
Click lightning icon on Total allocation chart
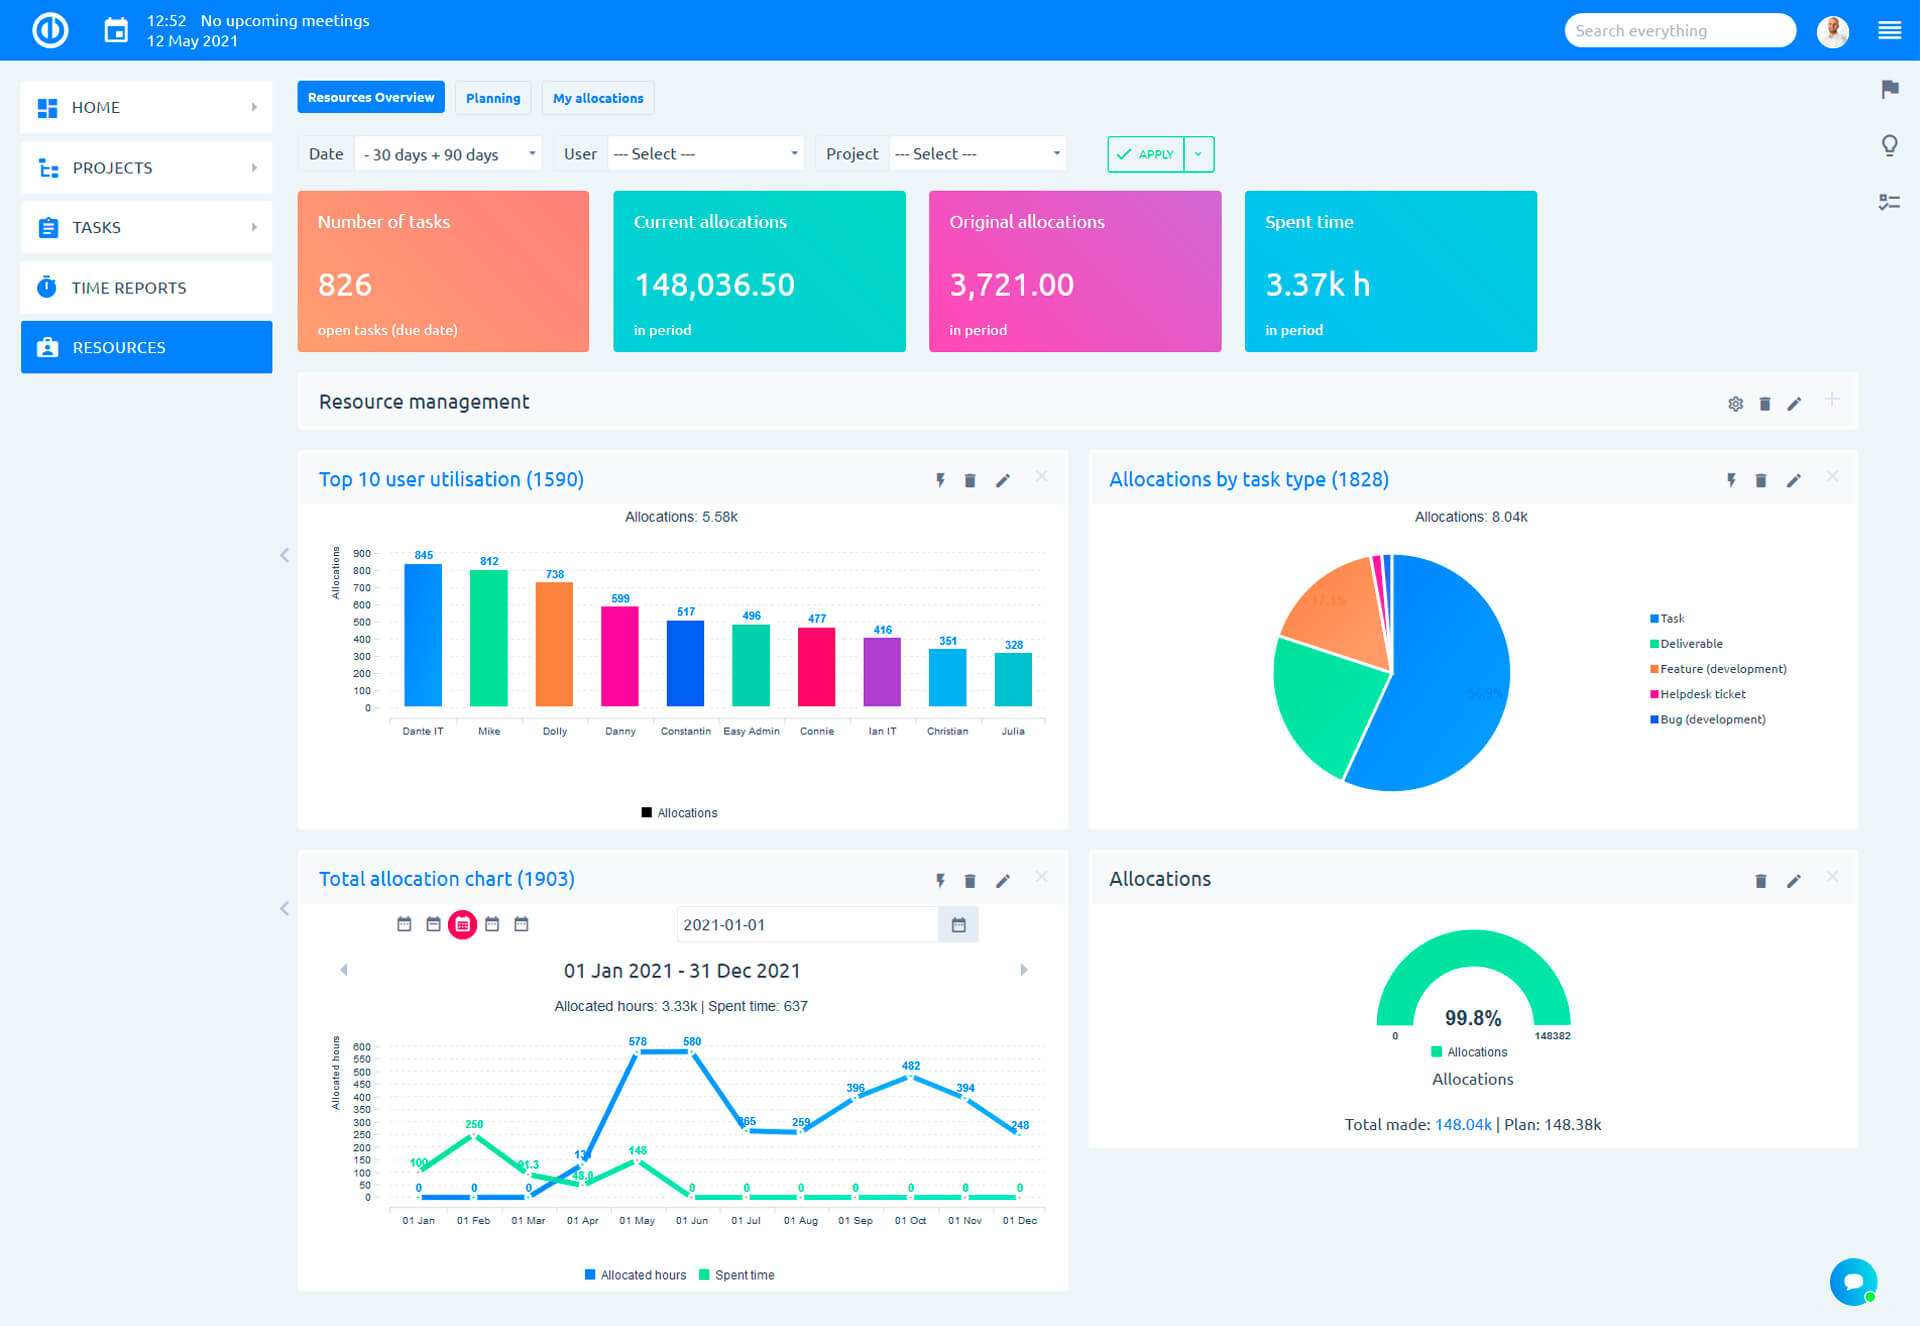[x=940, y=881]
